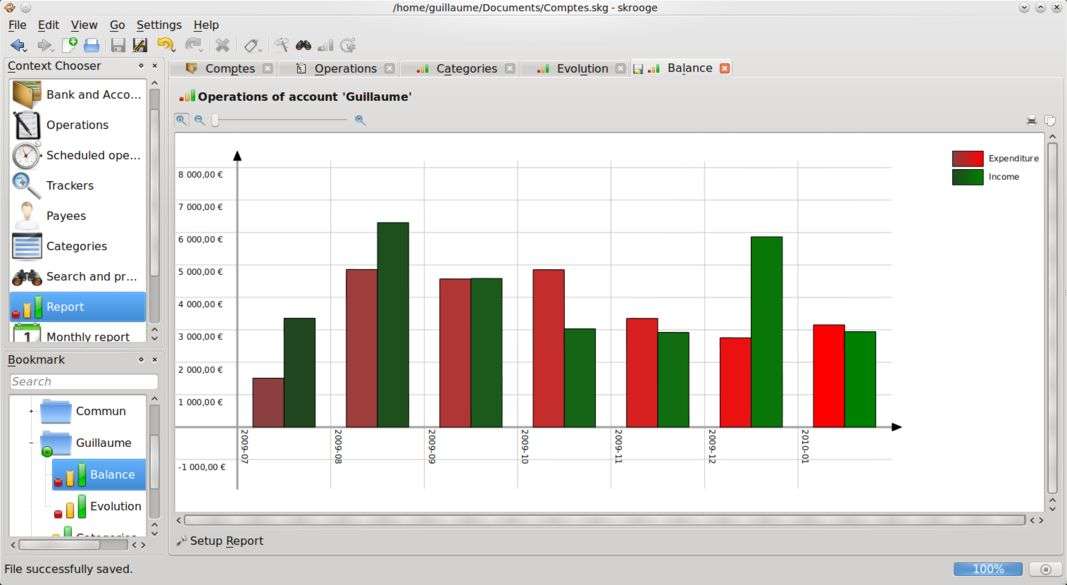
Task: Click the Undo arrow in toolbar
Action: [x=166, y=45]
